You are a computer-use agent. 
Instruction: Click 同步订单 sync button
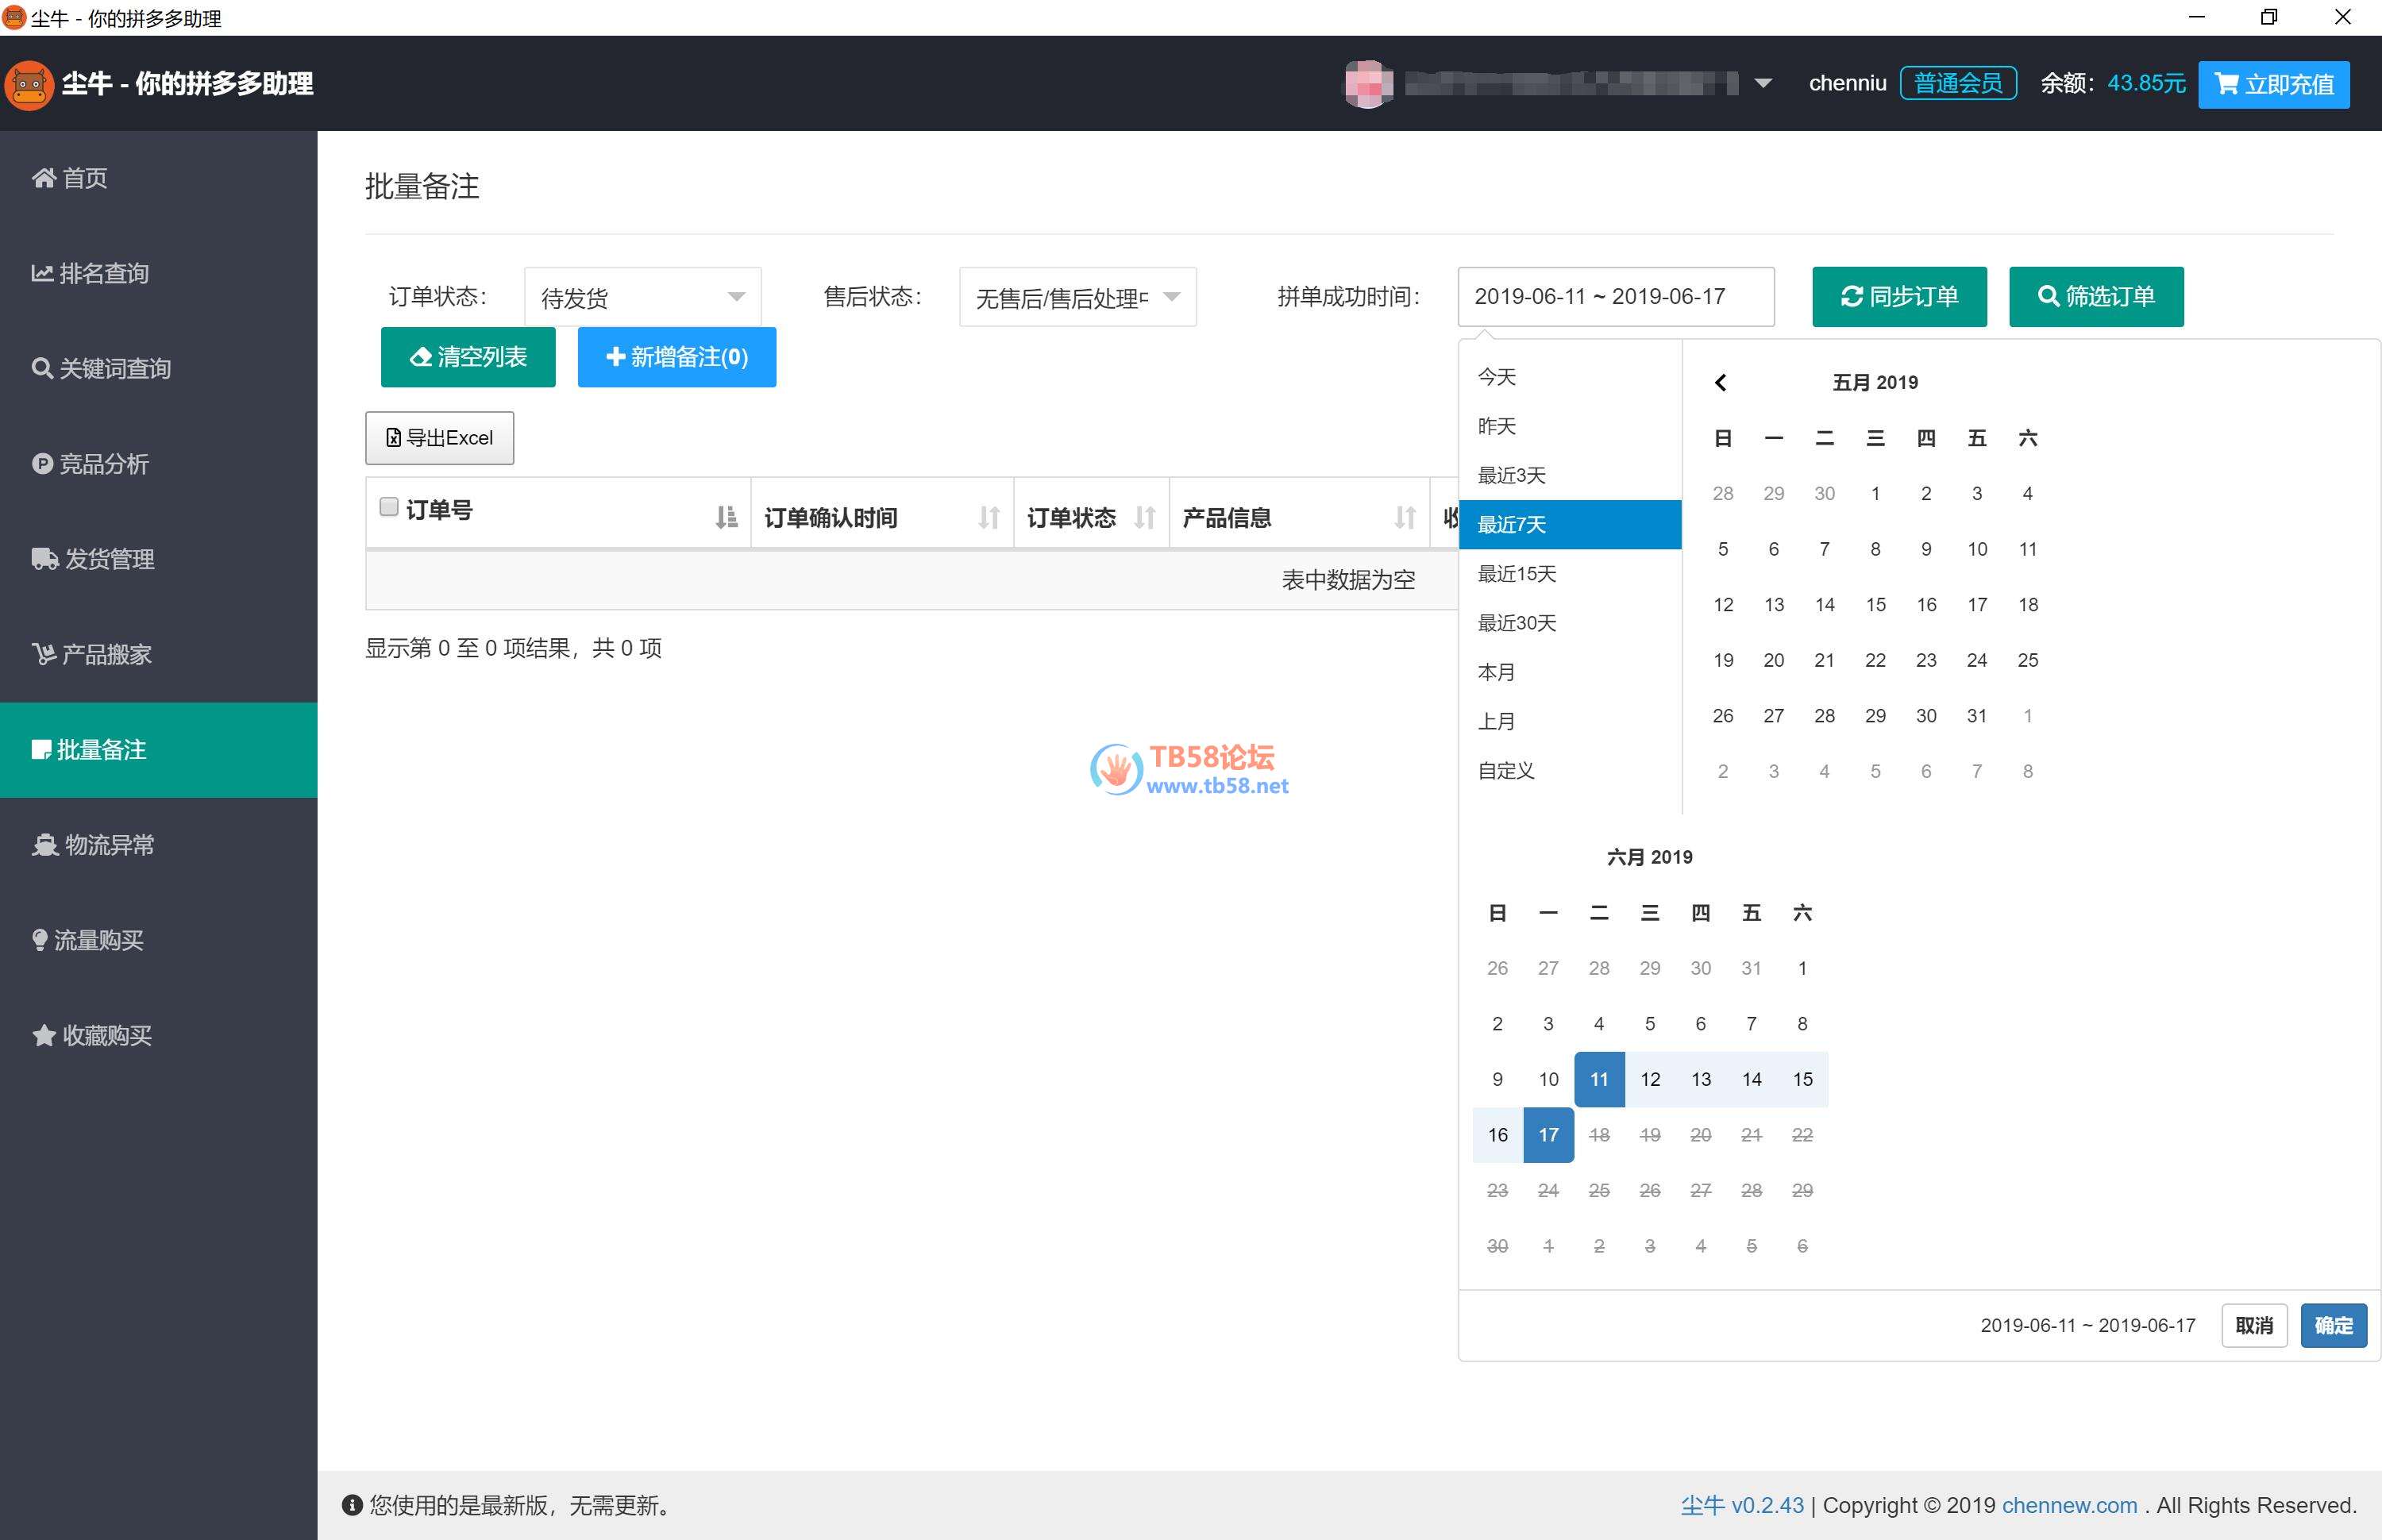[x=1899, y=297]
